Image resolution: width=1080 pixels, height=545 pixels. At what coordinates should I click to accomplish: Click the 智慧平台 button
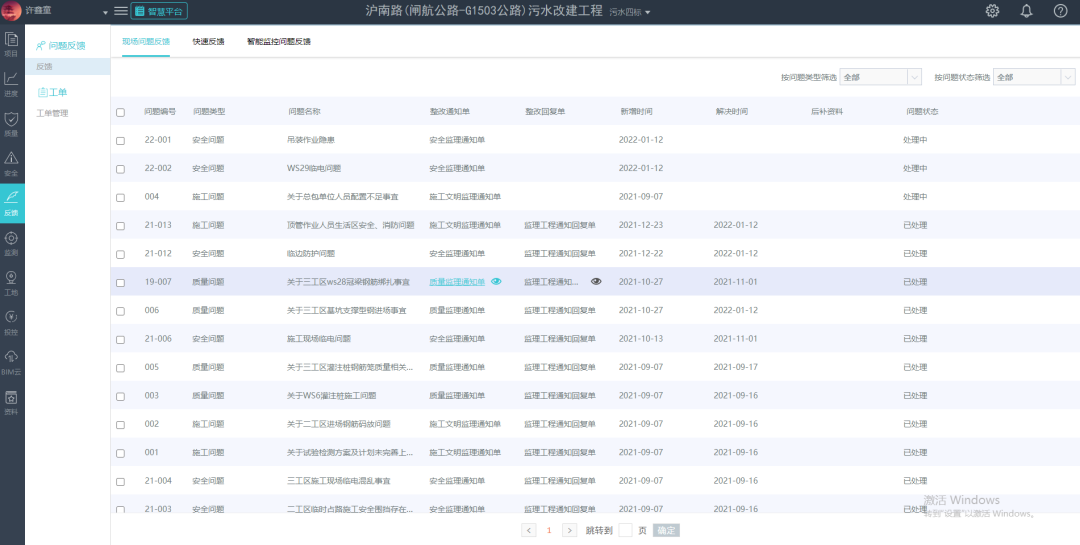159,11
